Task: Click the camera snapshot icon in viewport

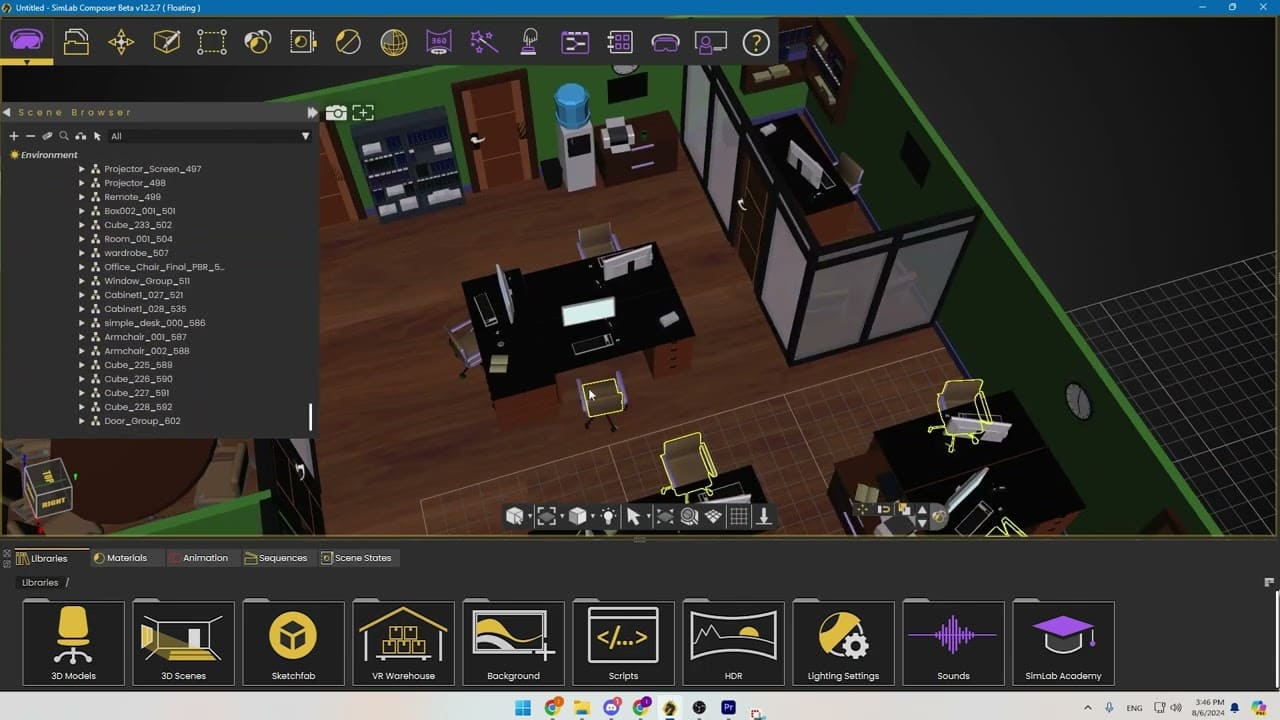Action: tap(336, 113)
